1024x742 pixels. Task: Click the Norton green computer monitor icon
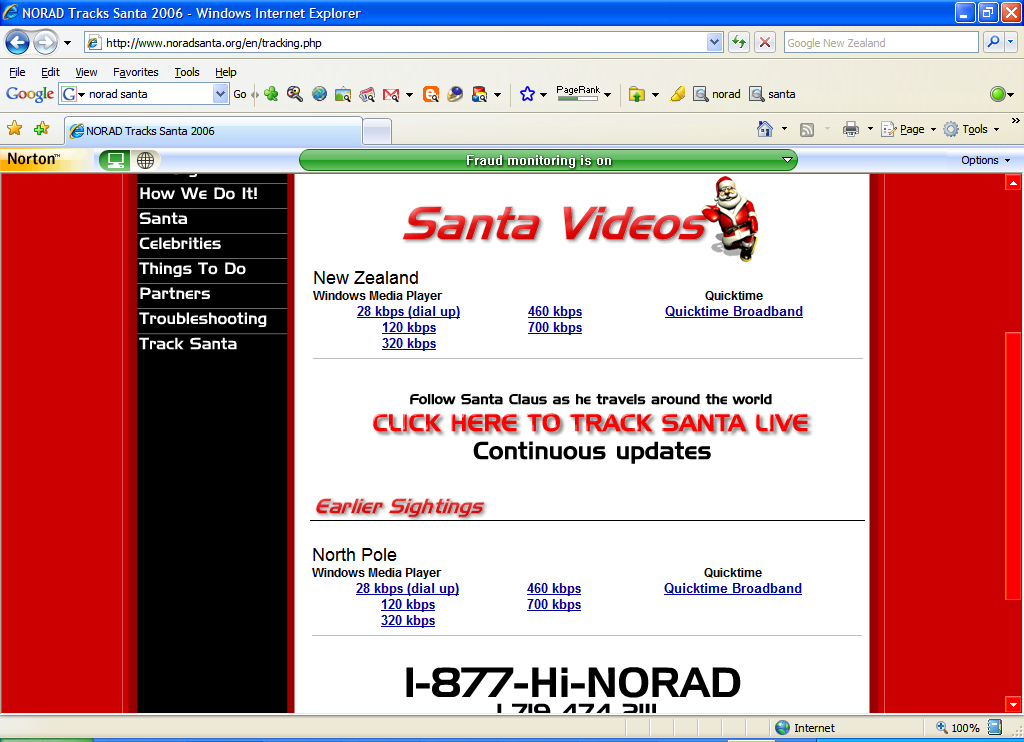pyautogui.click(x=115, y=160)
